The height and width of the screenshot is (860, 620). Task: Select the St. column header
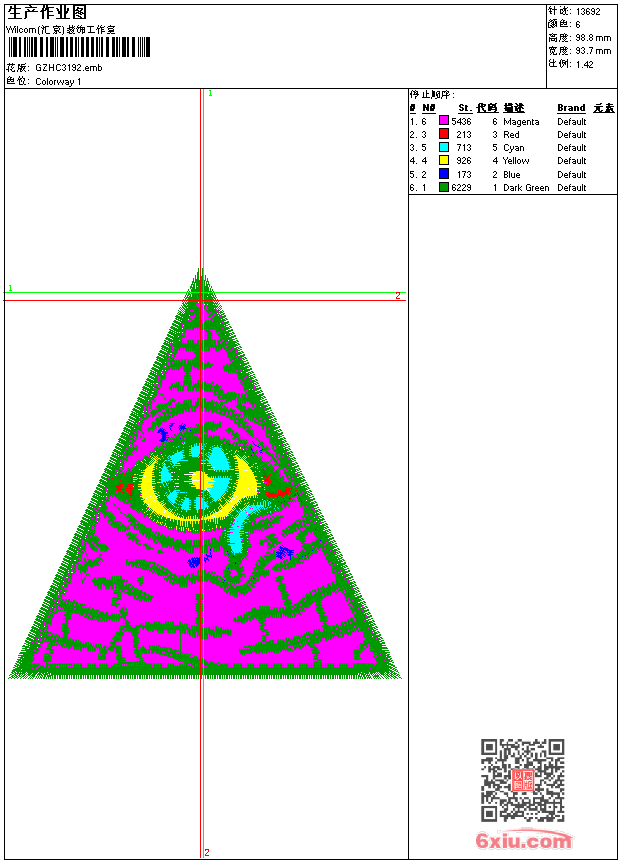pos(465,108)
